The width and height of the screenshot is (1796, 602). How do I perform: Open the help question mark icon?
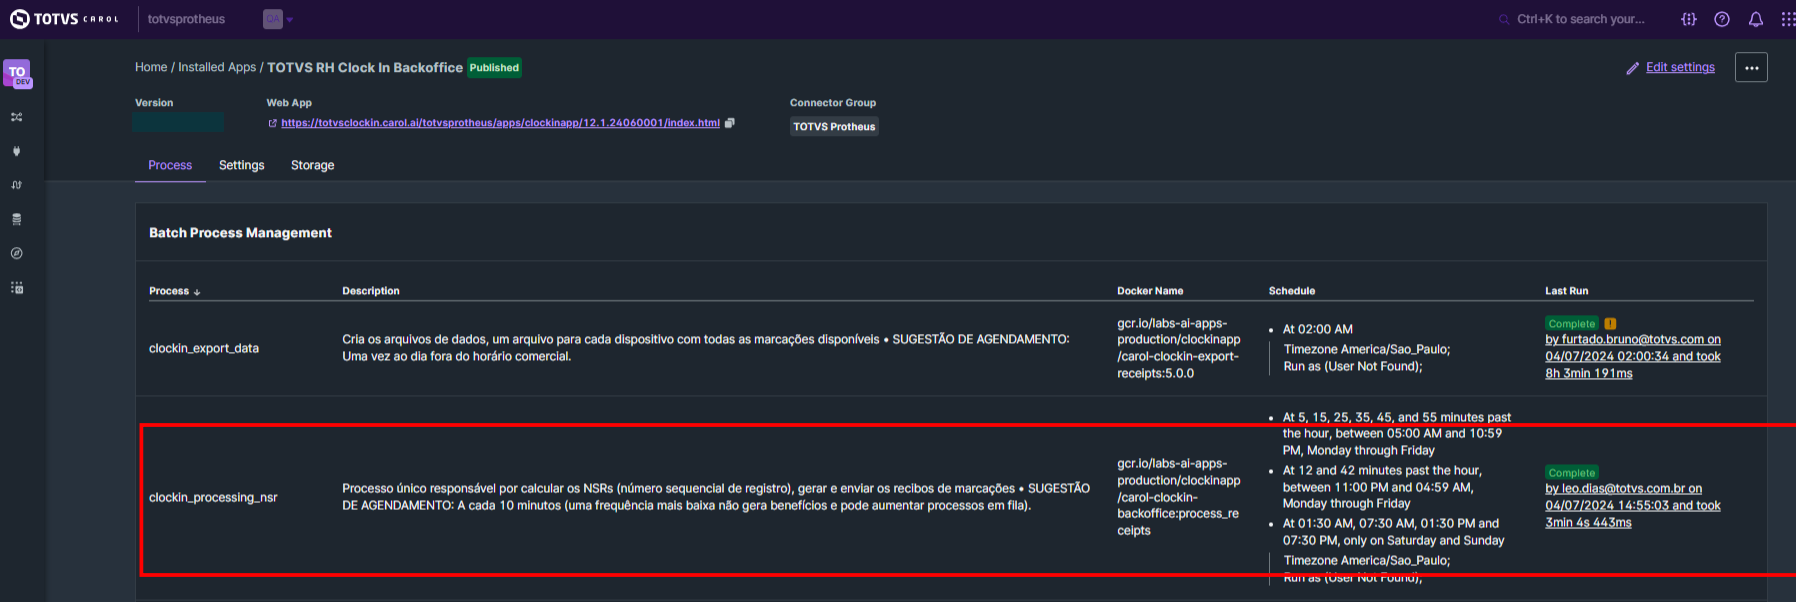(1722, 19)
